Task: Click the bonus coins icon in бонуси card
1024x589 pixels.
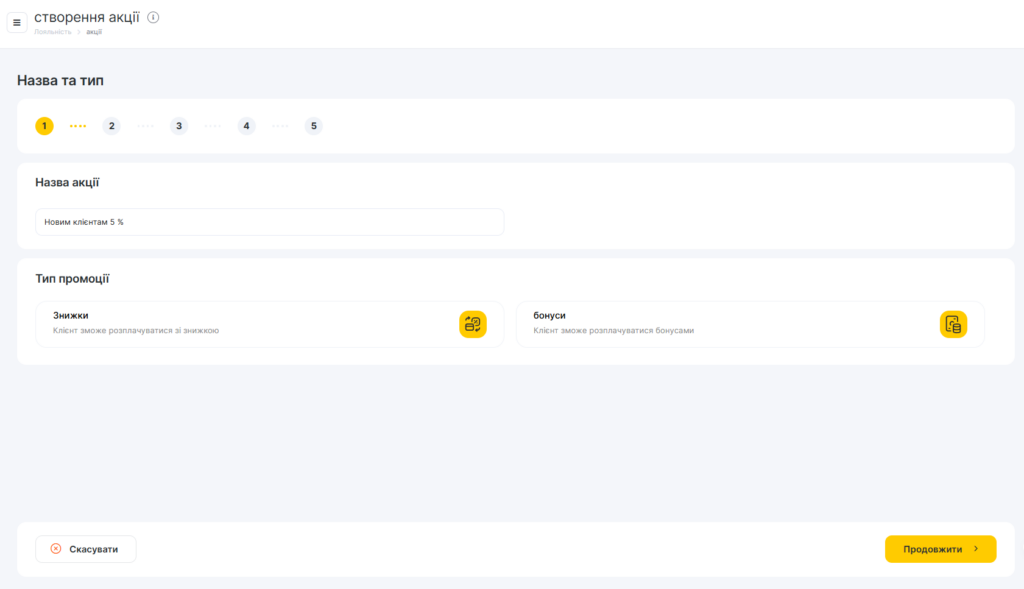Action: coord(953,324)
